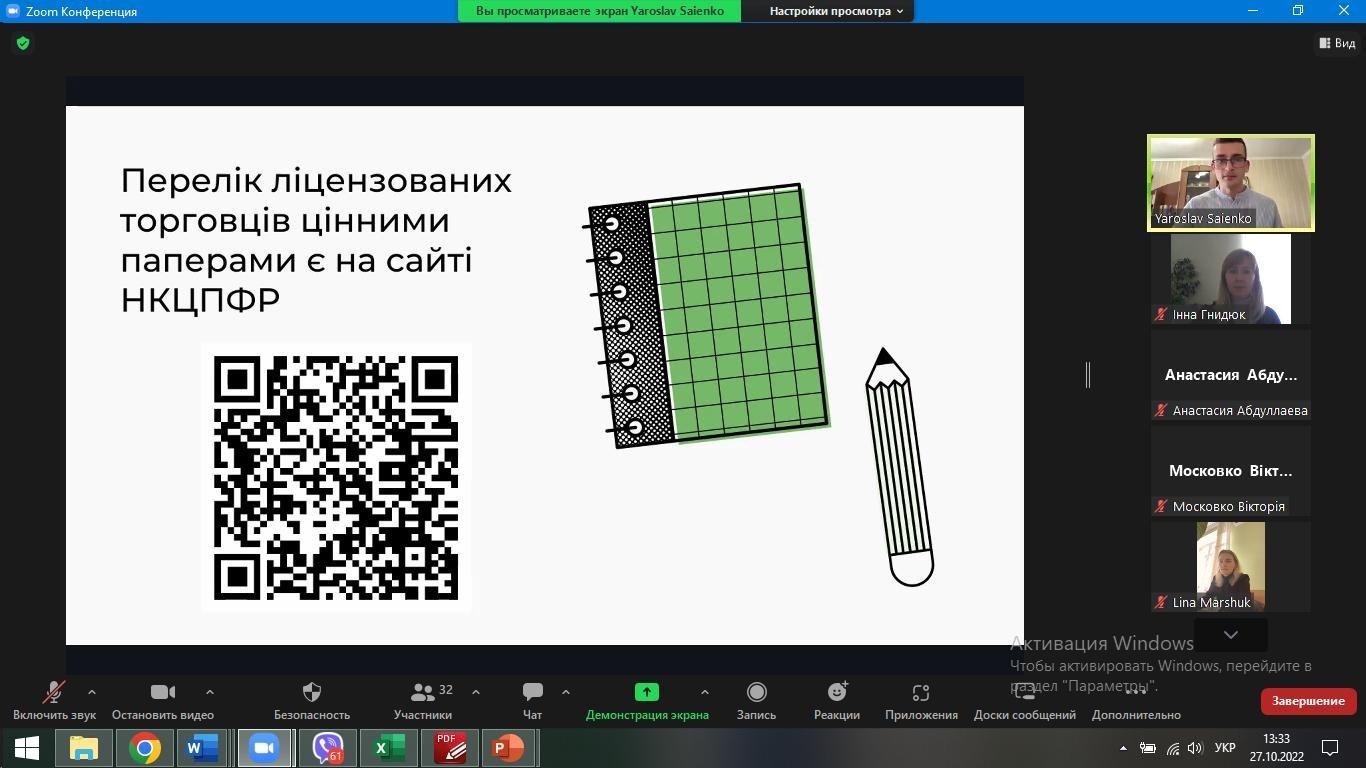The image size is (1366, 768).
Task: Open the Вид view menu
Action: click(x=1337, y=43)
